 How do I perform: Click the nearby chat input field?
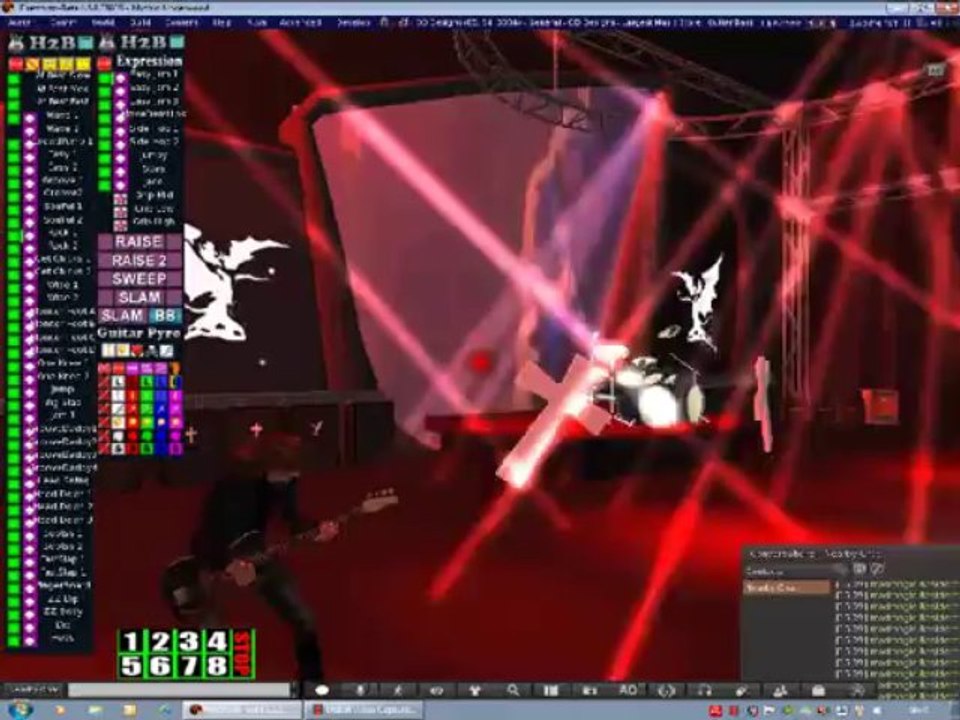click(x=178, y=691)
